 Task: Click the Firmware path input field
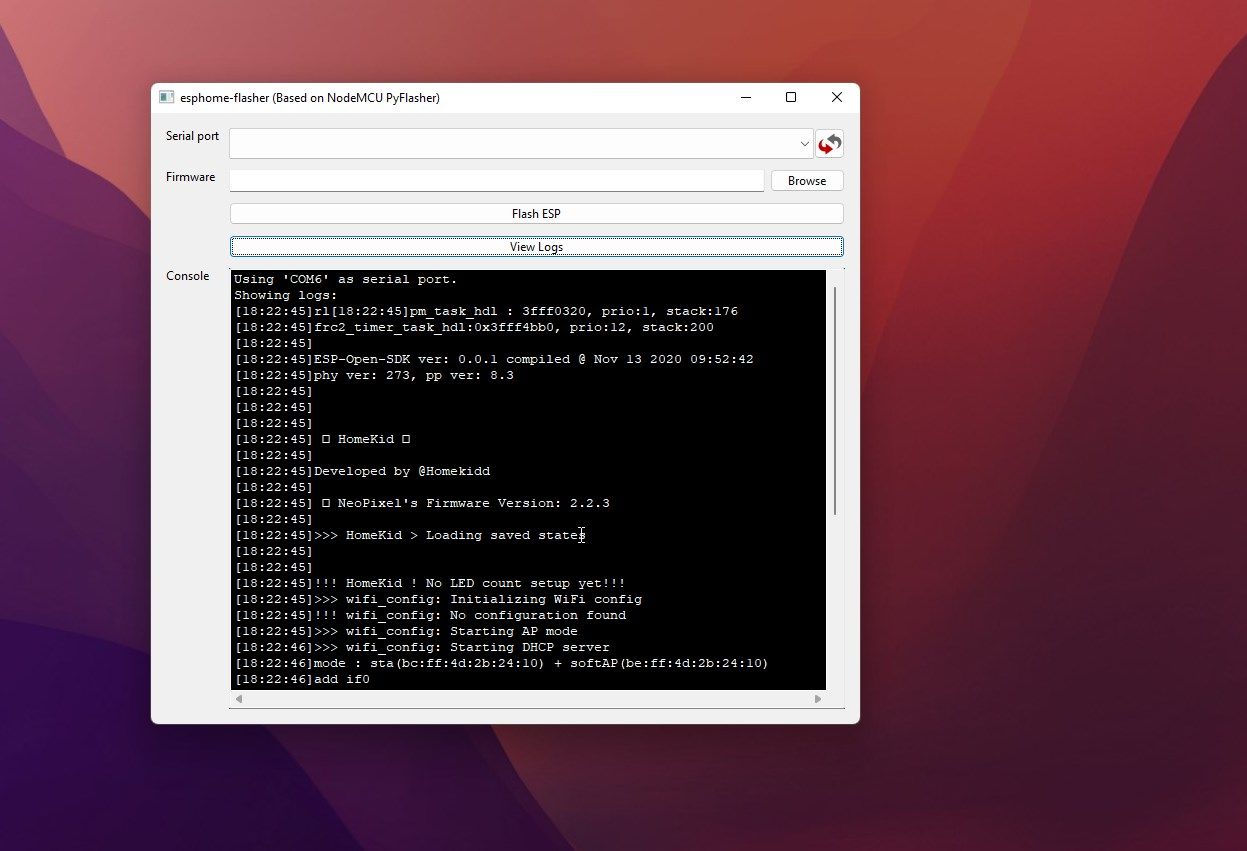[497, 180]
